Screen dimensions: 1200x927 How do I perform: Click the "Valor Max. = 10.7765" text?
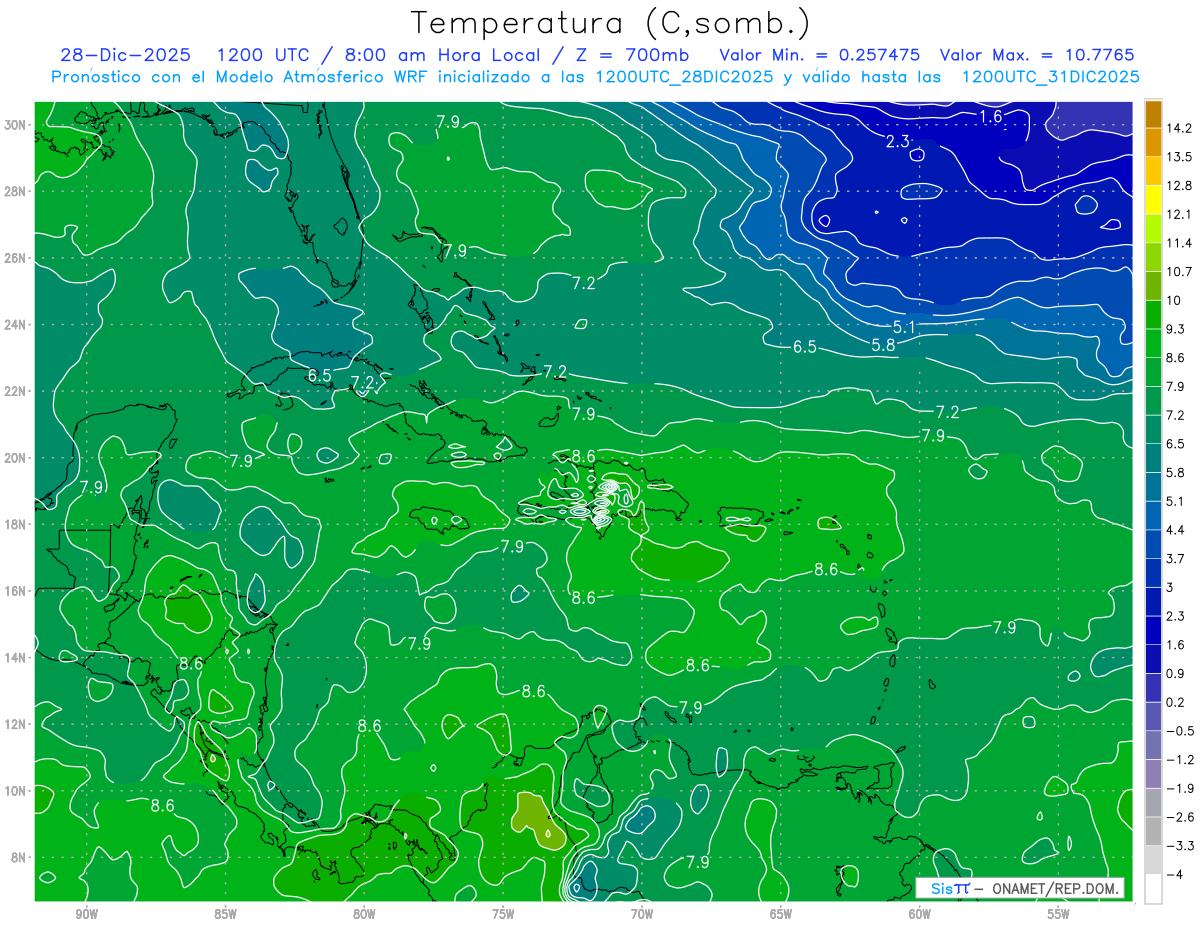click(x=1037, y=55)
